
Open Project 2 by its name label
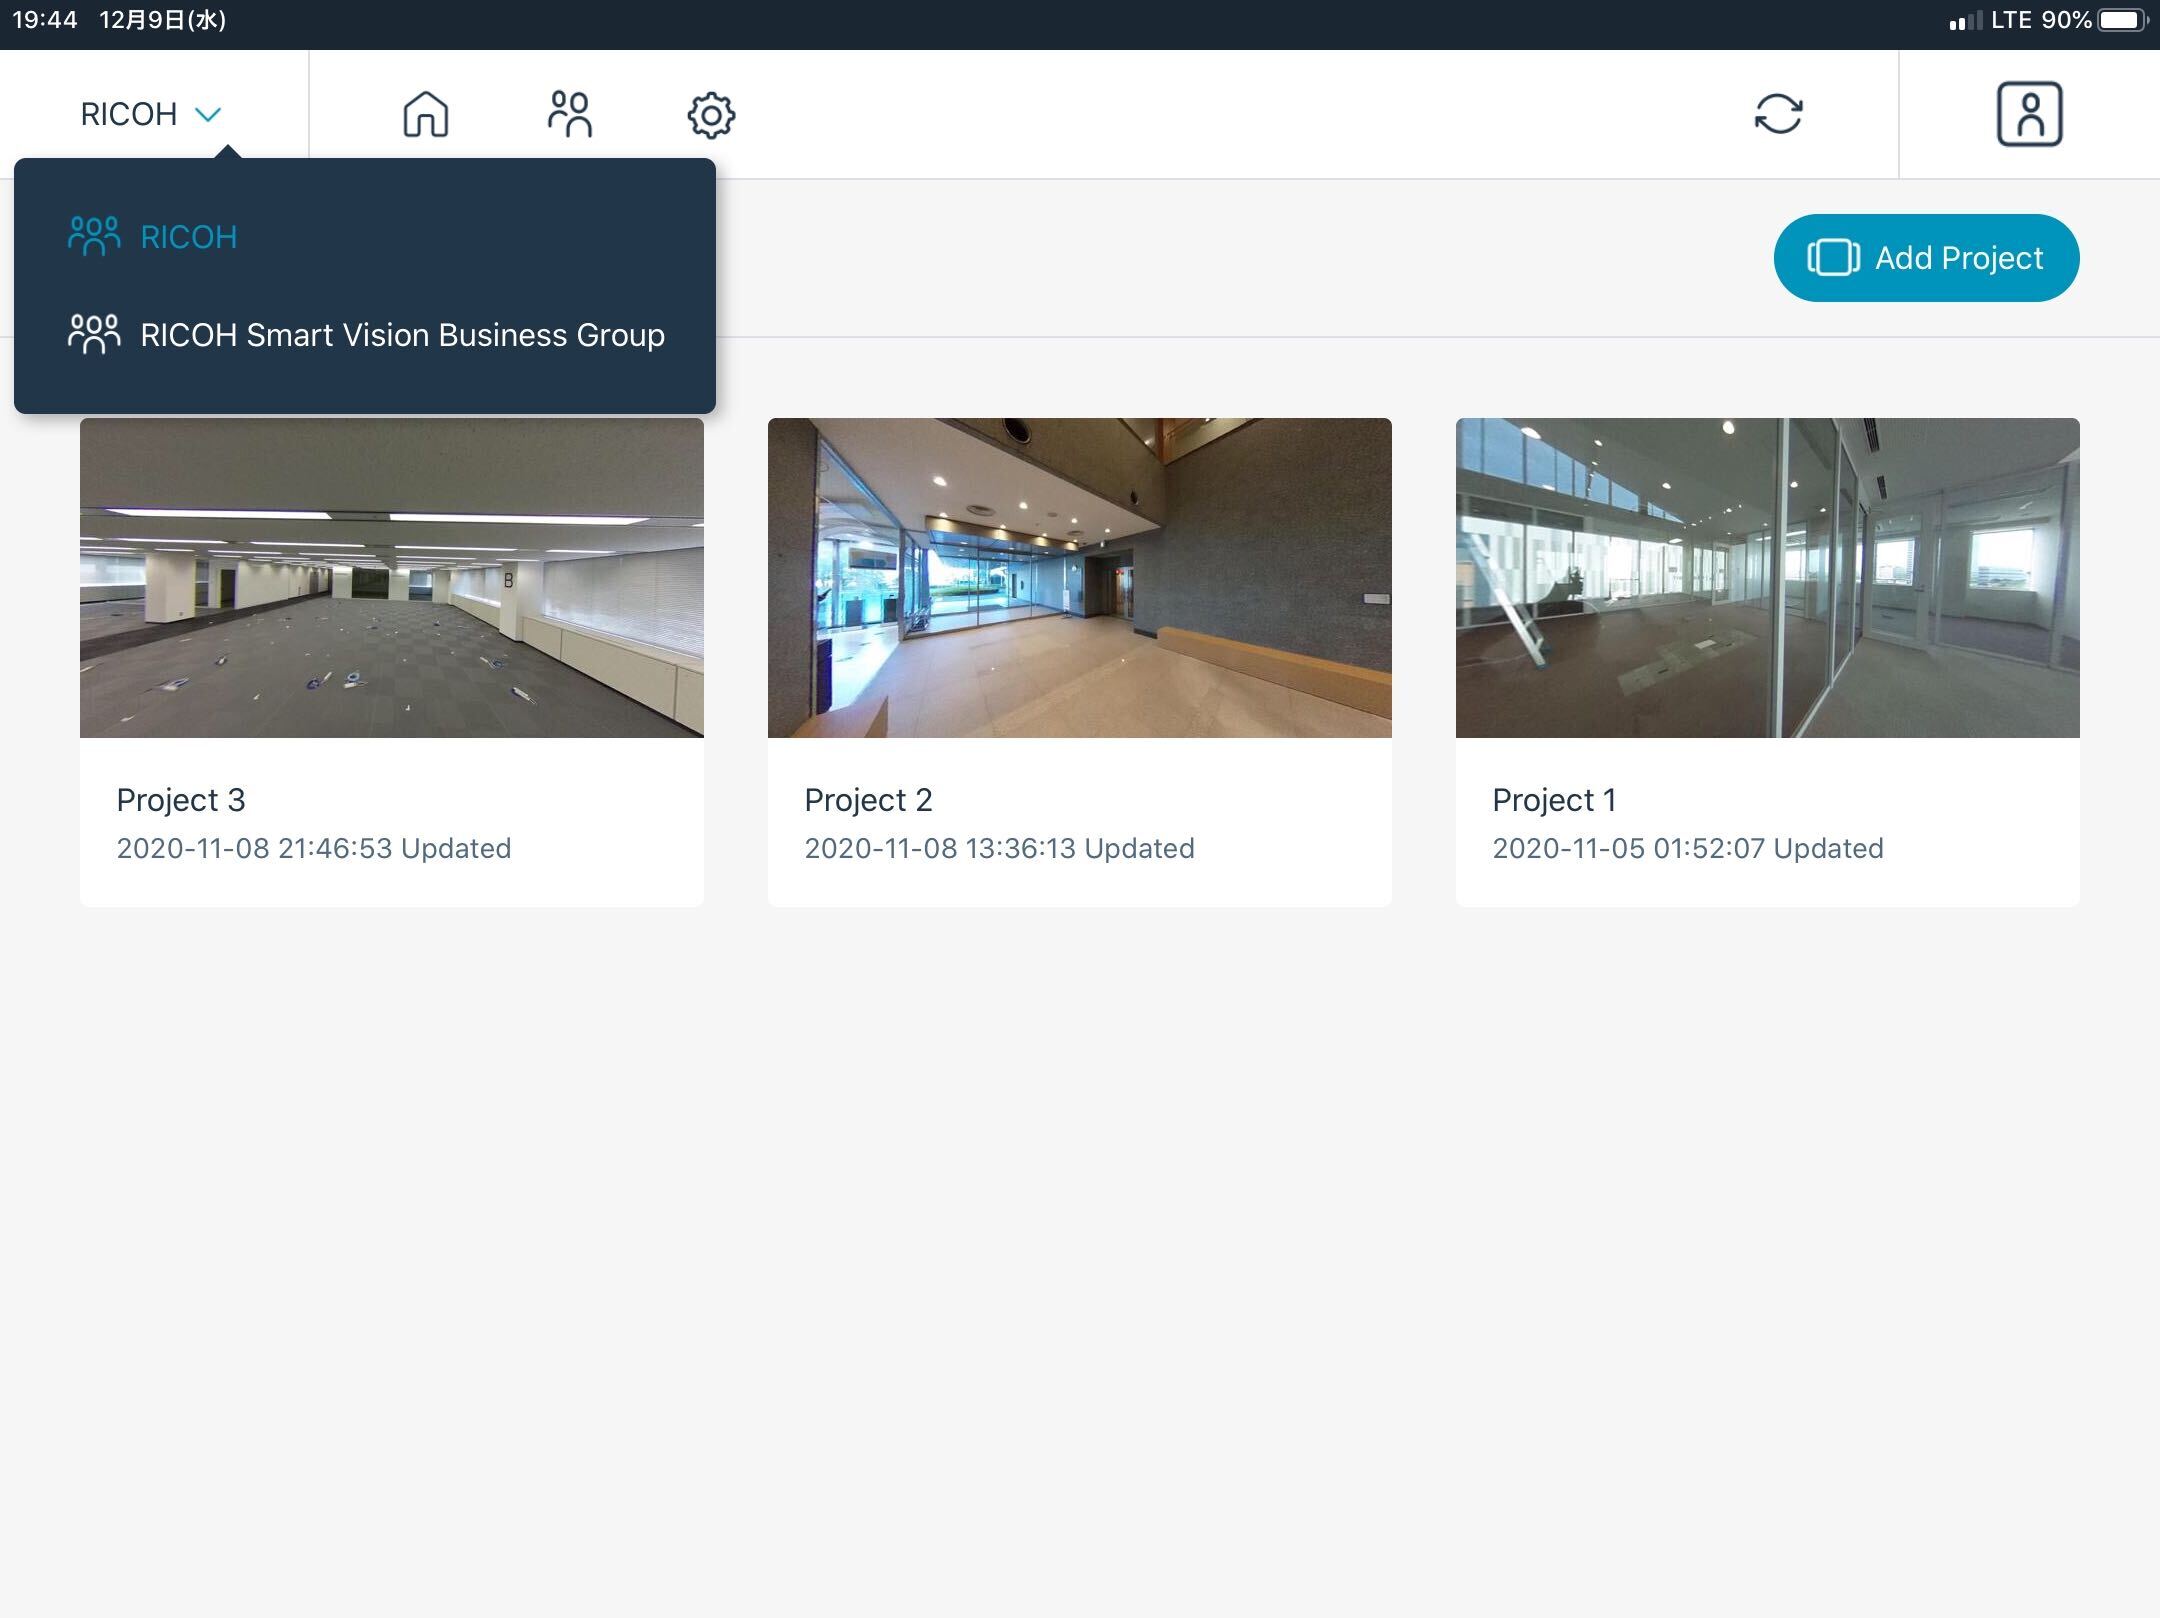(868, 799)
